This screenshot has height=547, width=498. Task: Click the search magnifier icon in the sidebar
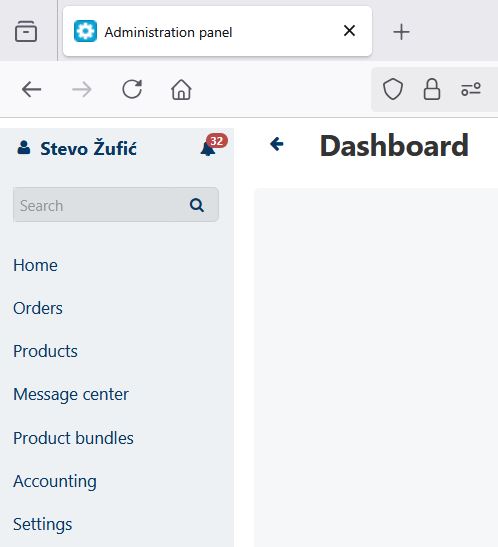click(x=197, y=205)
